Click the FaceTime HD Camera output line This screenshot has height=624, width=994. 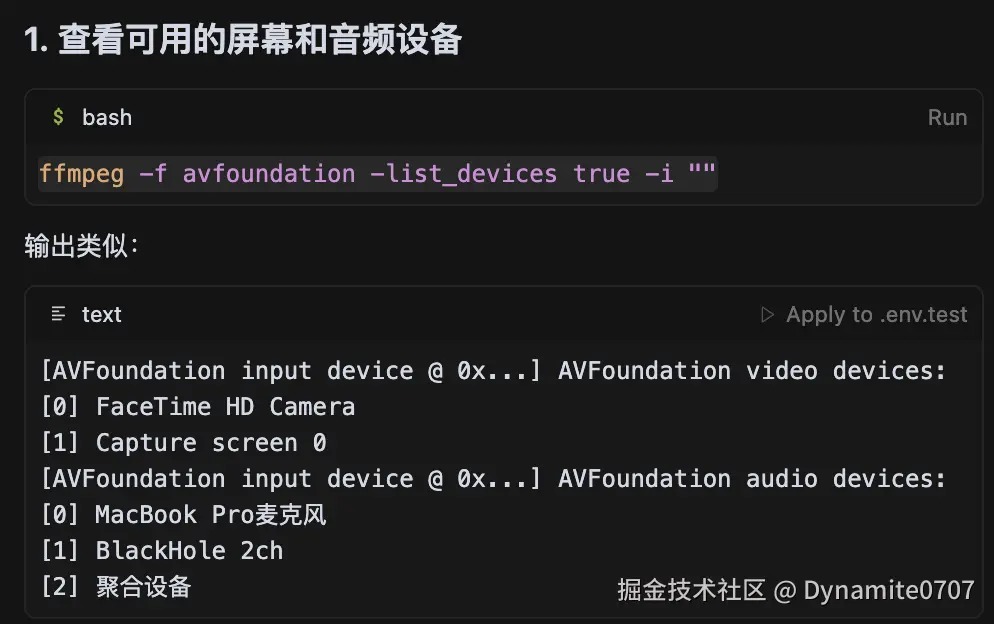(198, 407)
